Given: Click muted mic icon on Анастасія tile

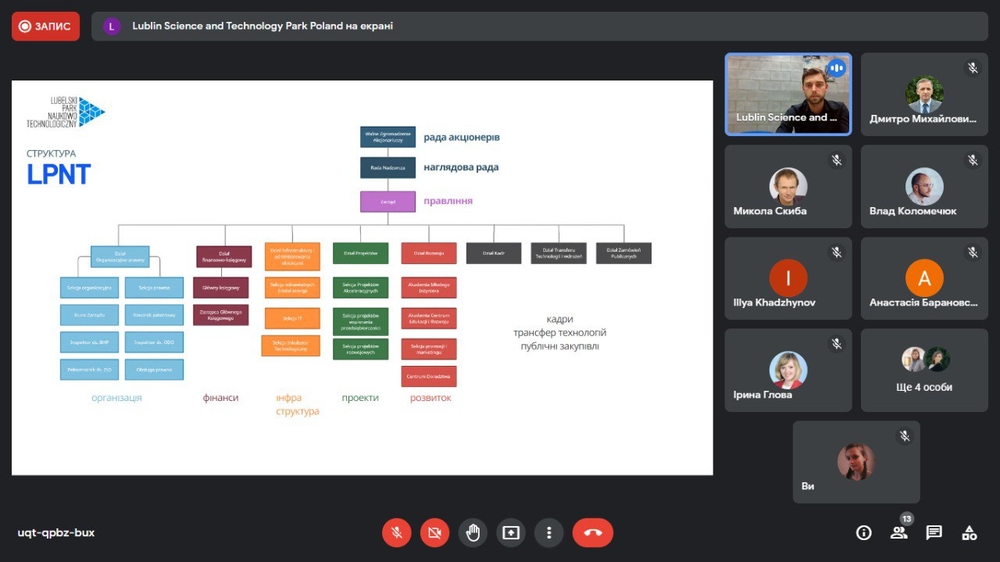Looking at the screenshot, I should pyautogui.click(x=973, y=253).
